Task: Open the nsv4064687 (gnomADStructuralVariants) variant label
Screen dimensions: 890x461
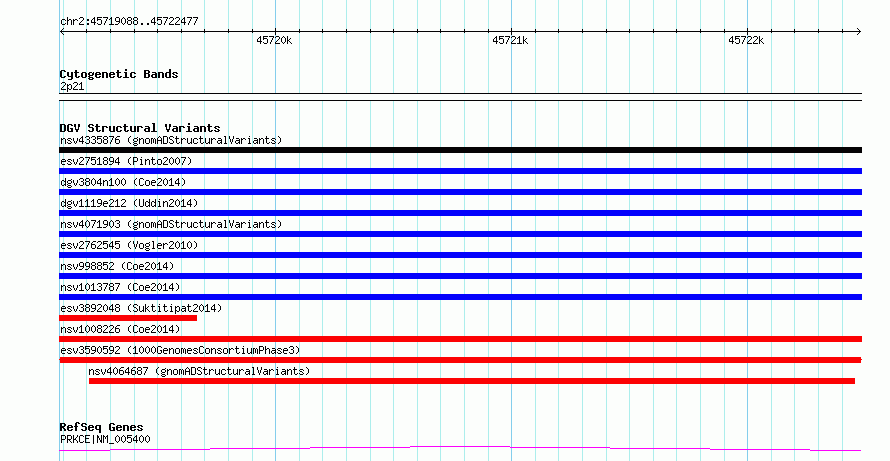Action: [199, 371]
